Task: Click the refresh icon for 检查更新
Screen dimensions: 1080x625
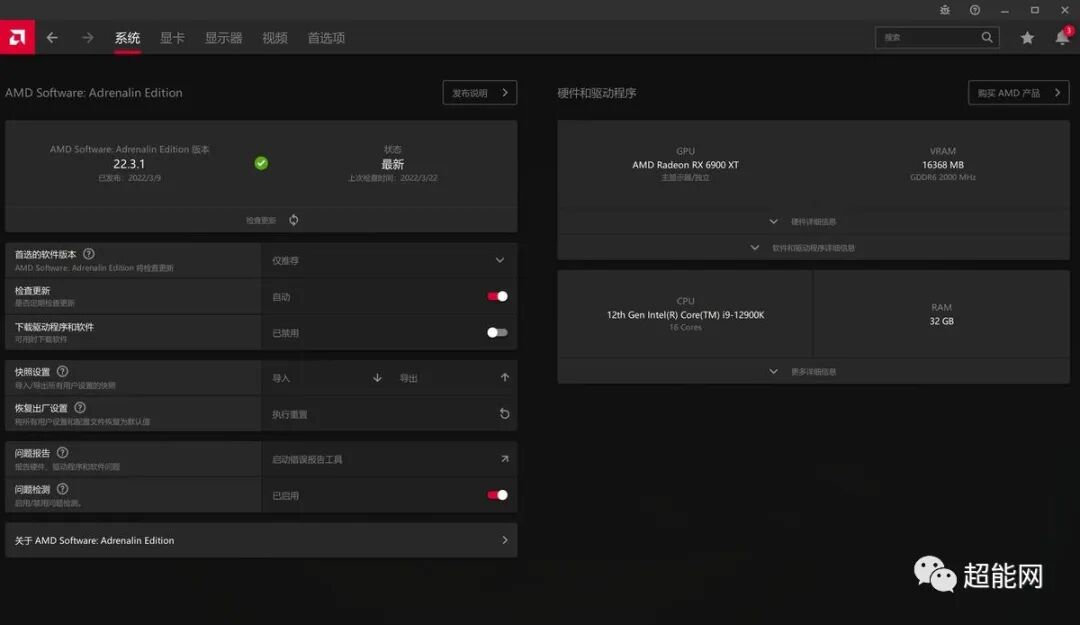Action: coord(293,220)
